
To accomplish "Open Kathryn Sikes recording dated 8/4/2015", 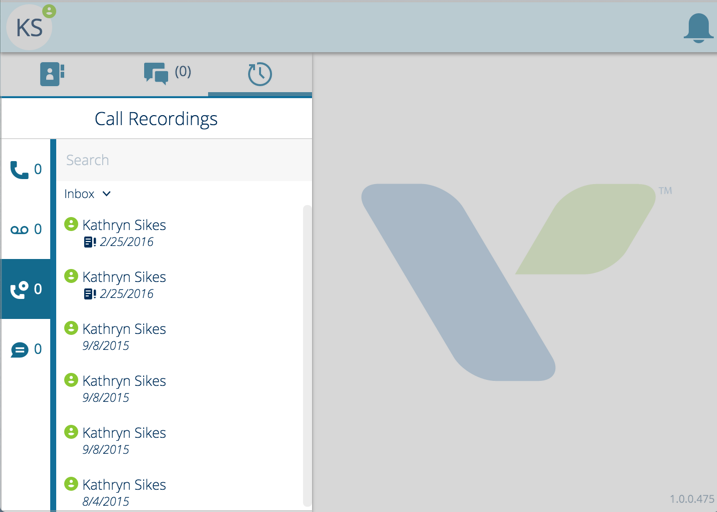I will 180,492.
